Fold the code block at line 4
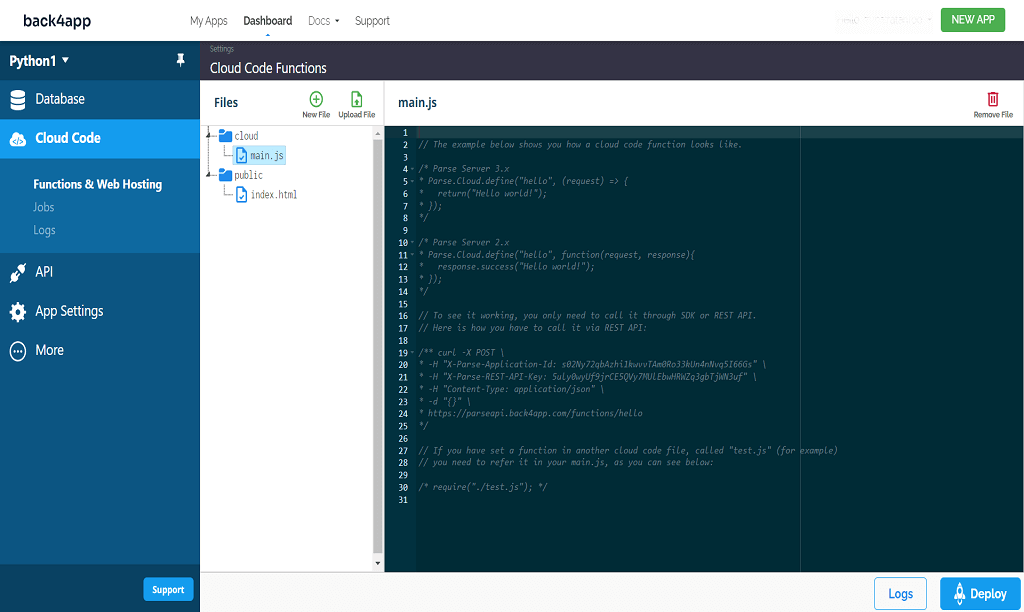 point(412,169)
